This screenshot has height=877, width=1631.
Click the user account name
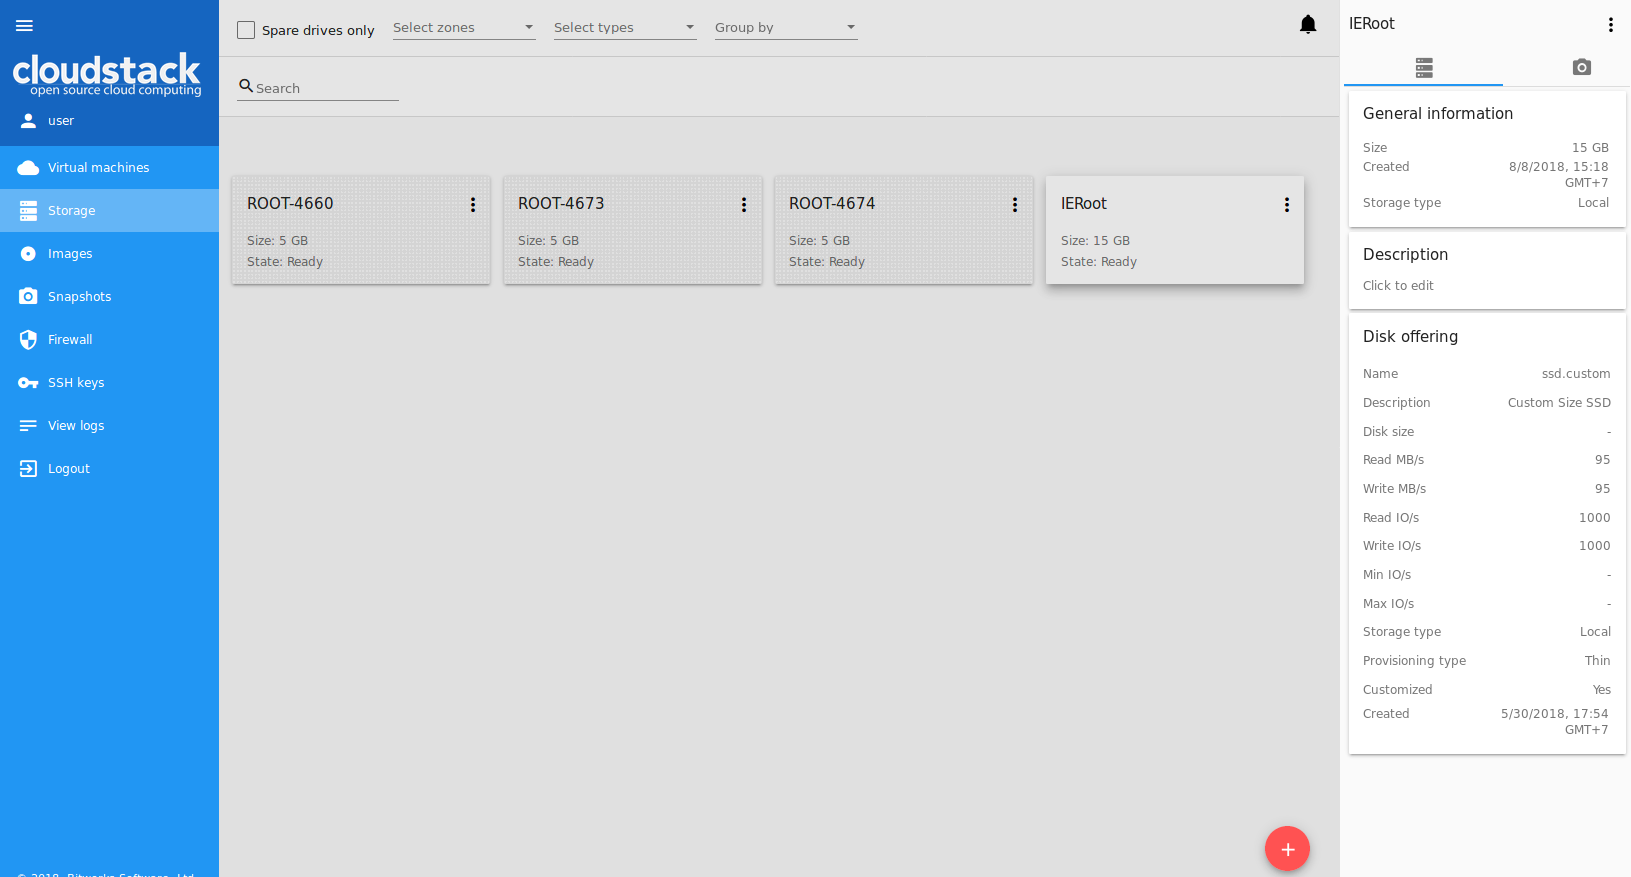click(x=61, y=121)
